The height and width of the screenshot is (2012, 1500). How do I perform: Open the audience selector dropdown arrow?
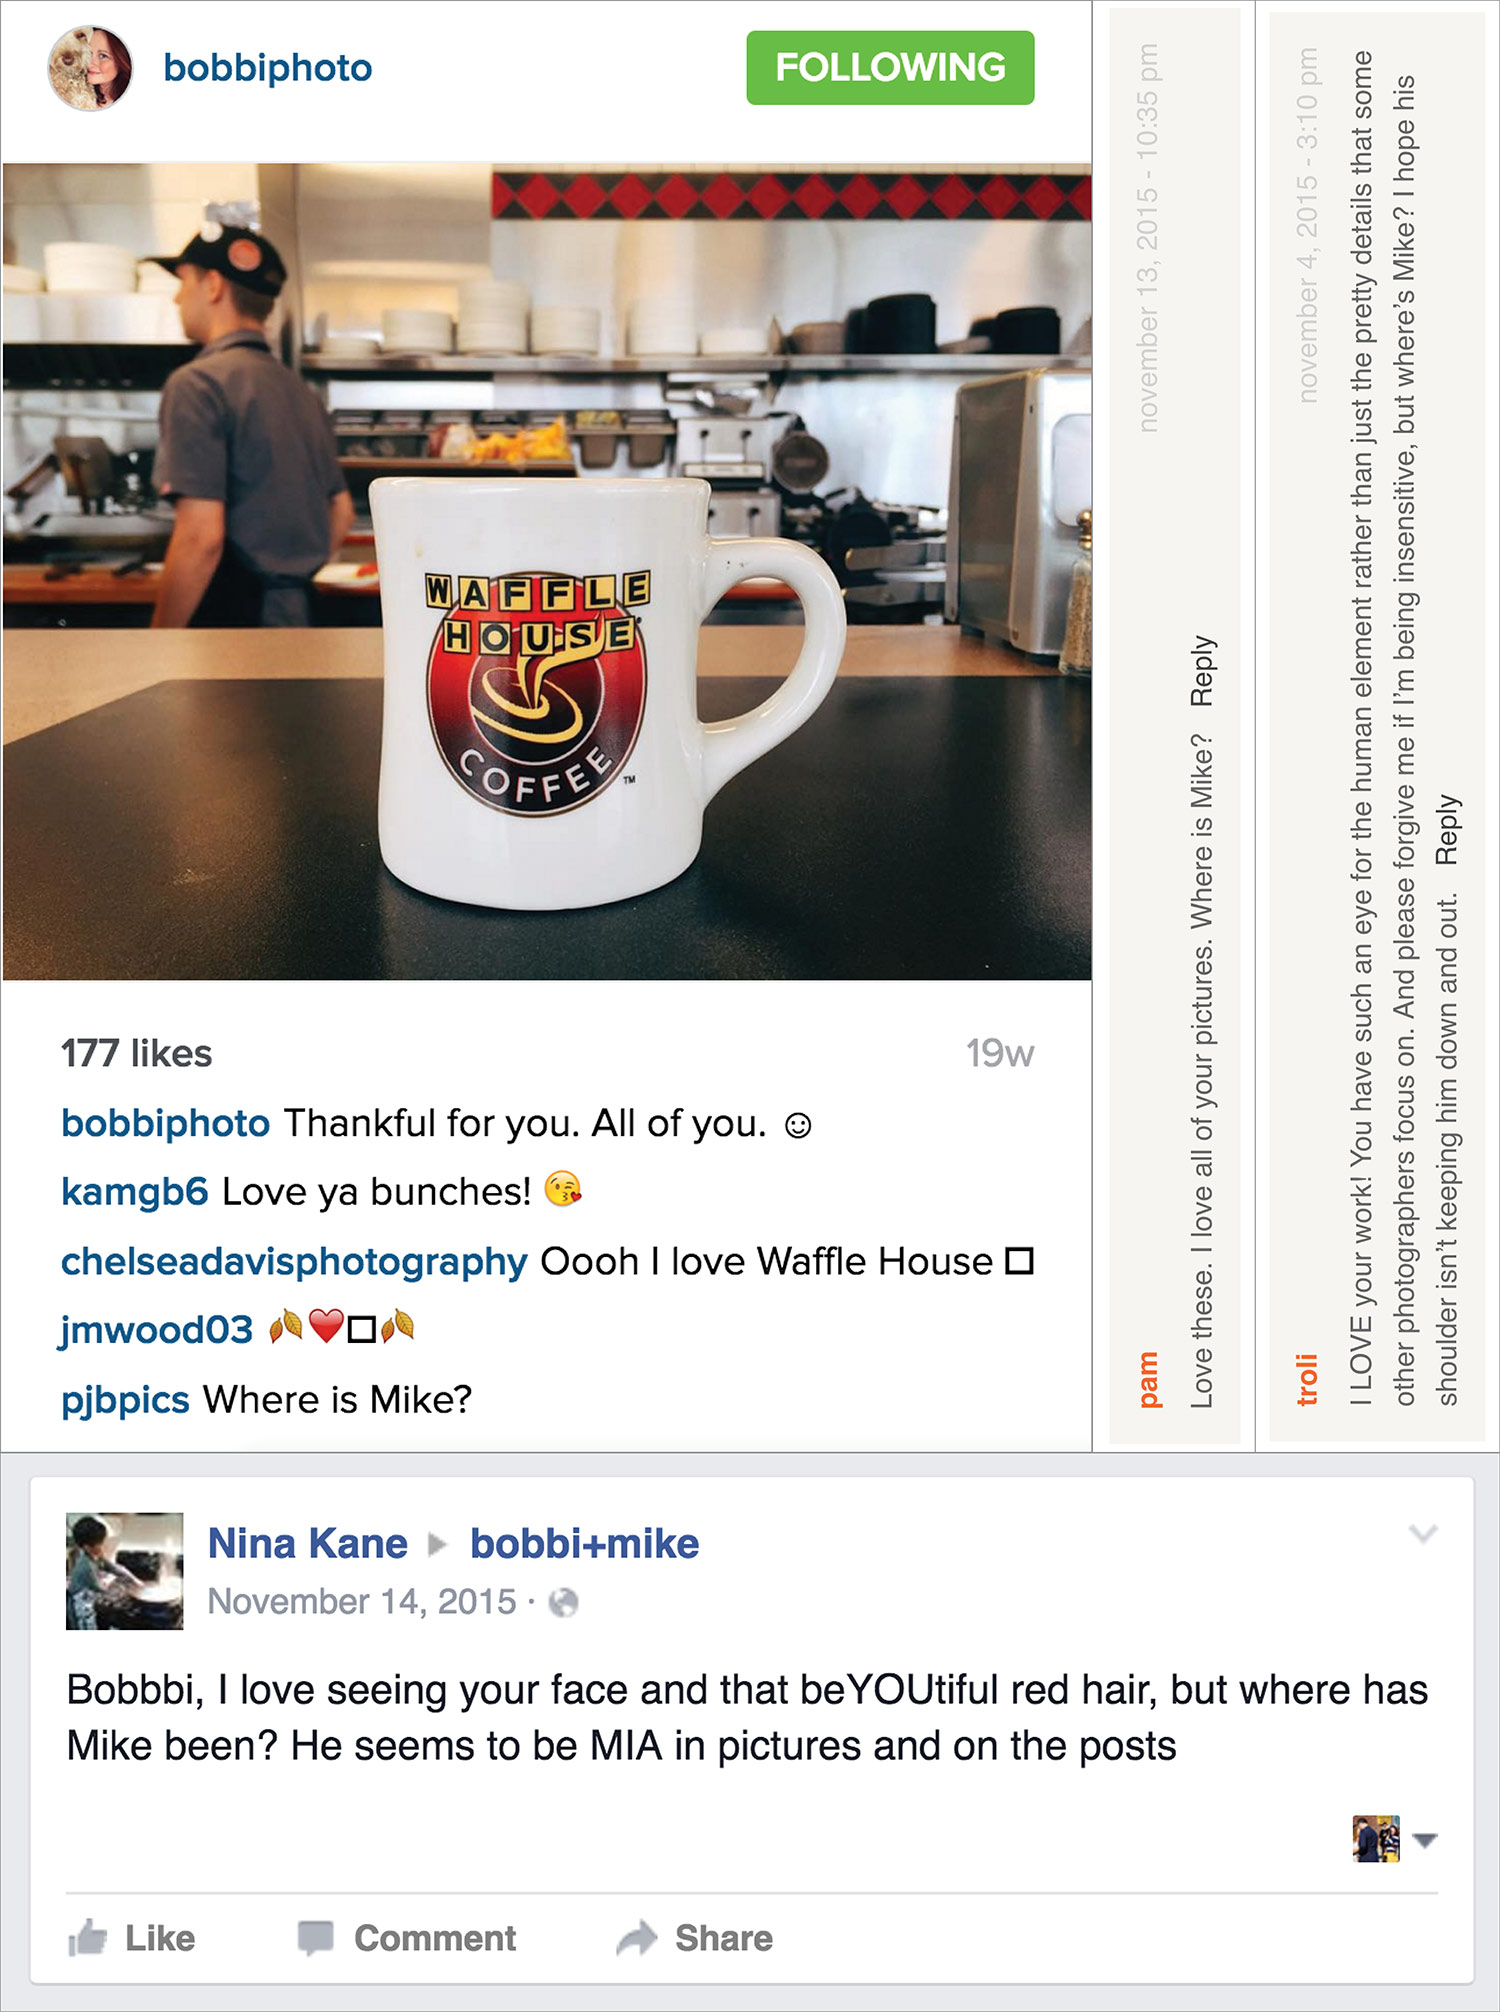click(x=1425, y=1839)
